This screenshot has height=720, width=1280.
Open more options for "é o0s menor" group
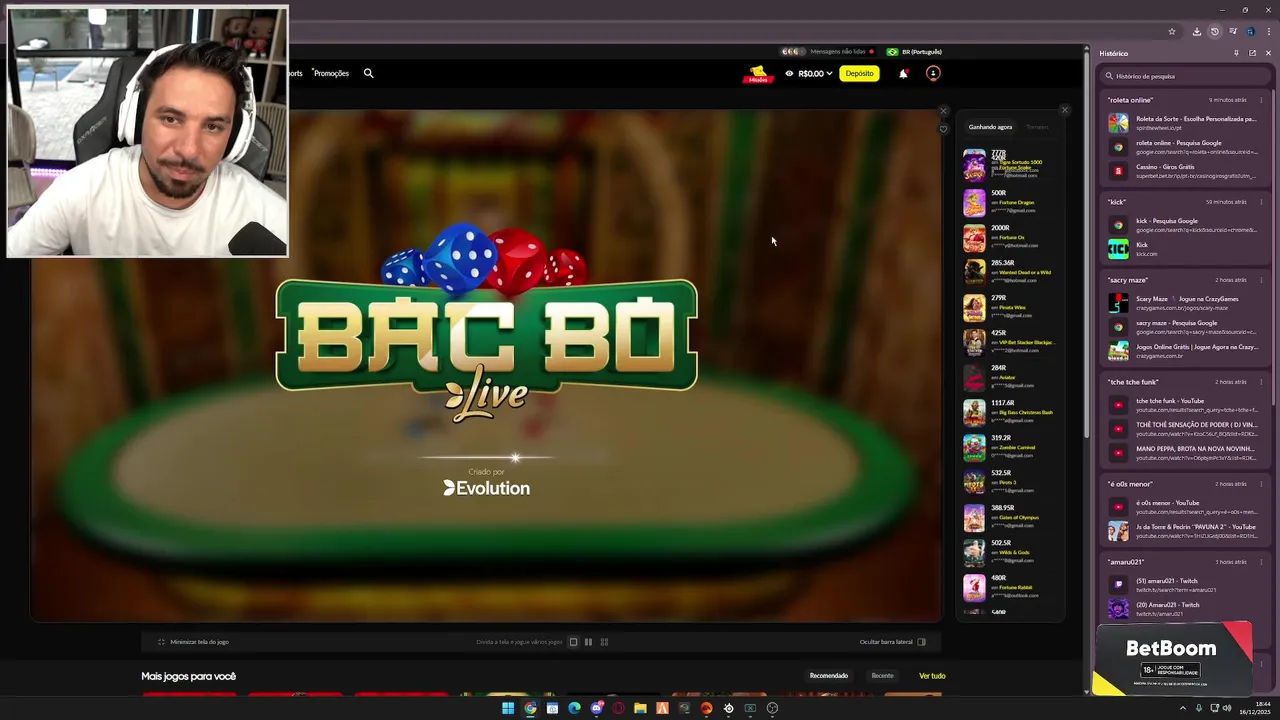1260,484
